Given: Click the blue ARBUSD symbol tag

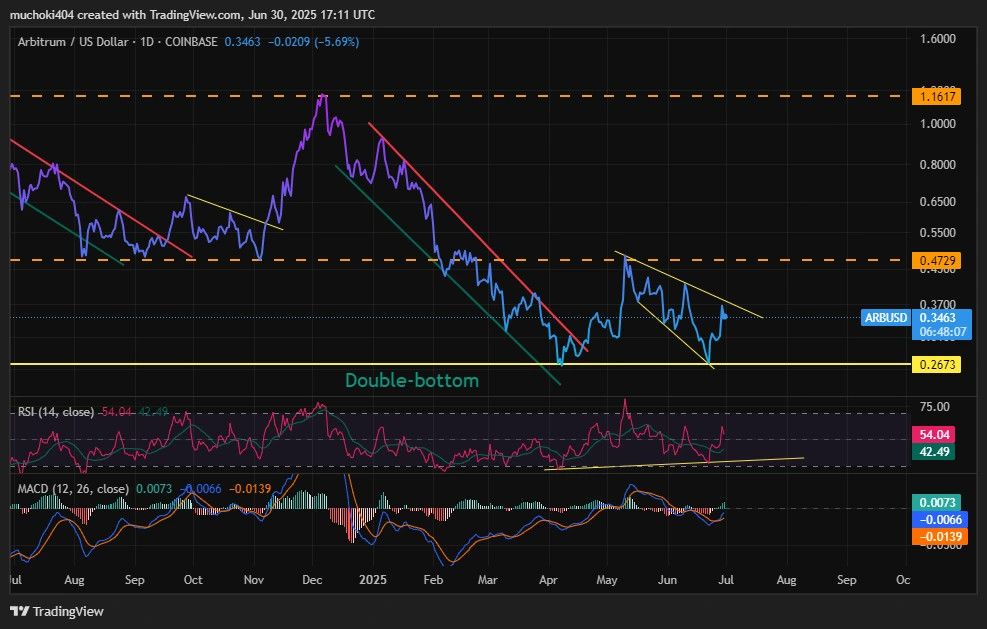Looking at the screenshot, I should [x=886, y=318].
